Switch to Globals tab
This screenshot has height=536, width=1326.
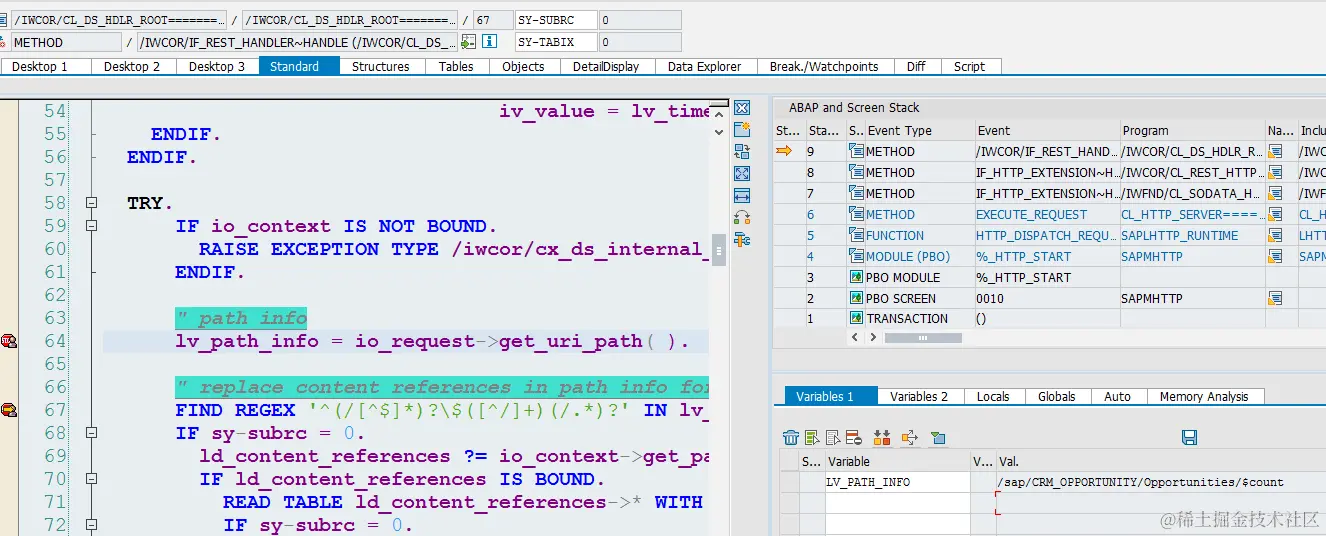(1057, 396)
